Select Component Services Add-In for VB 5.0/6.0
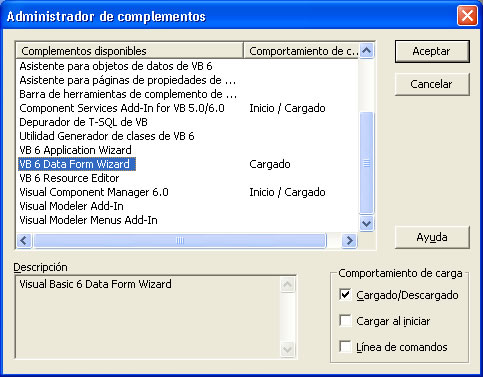The image size is (483, 377). coord(122,108)
